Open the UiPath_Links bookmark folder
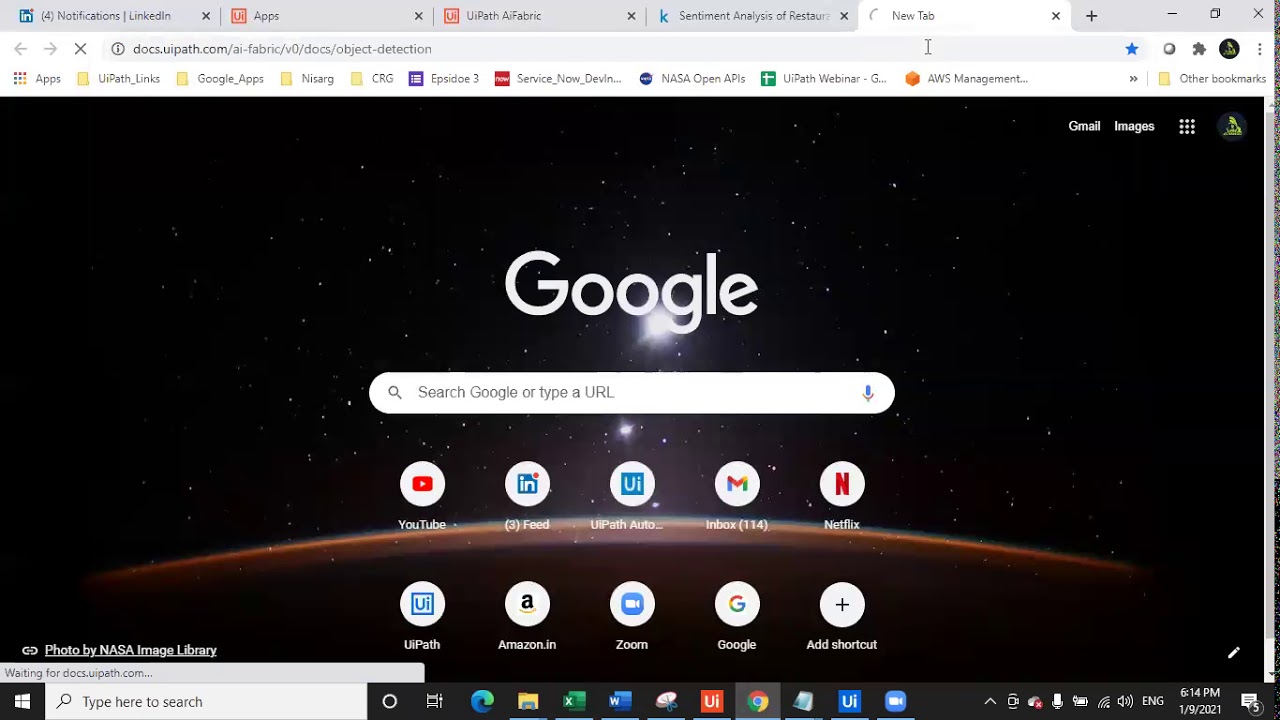Image resolution: width=1280 pixels, height=720 pixels. (118, 79)
